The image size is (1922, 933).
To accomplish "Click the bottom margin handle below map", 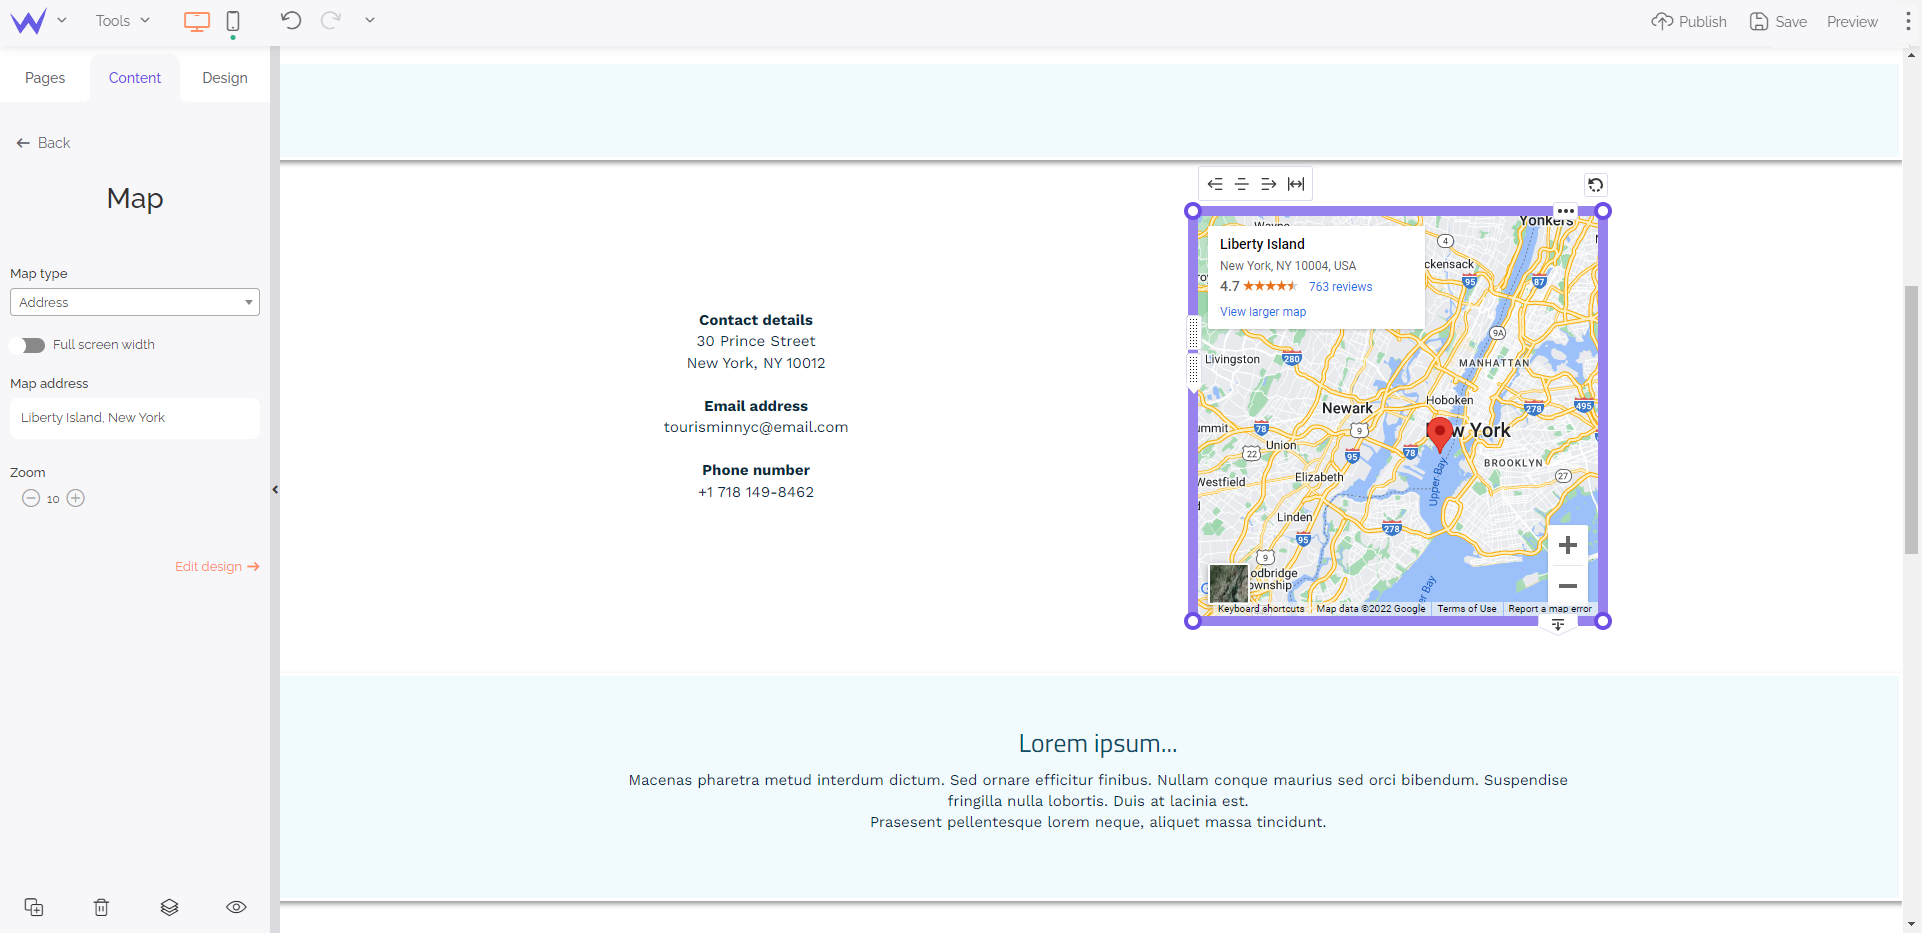I will [1558, 625].
